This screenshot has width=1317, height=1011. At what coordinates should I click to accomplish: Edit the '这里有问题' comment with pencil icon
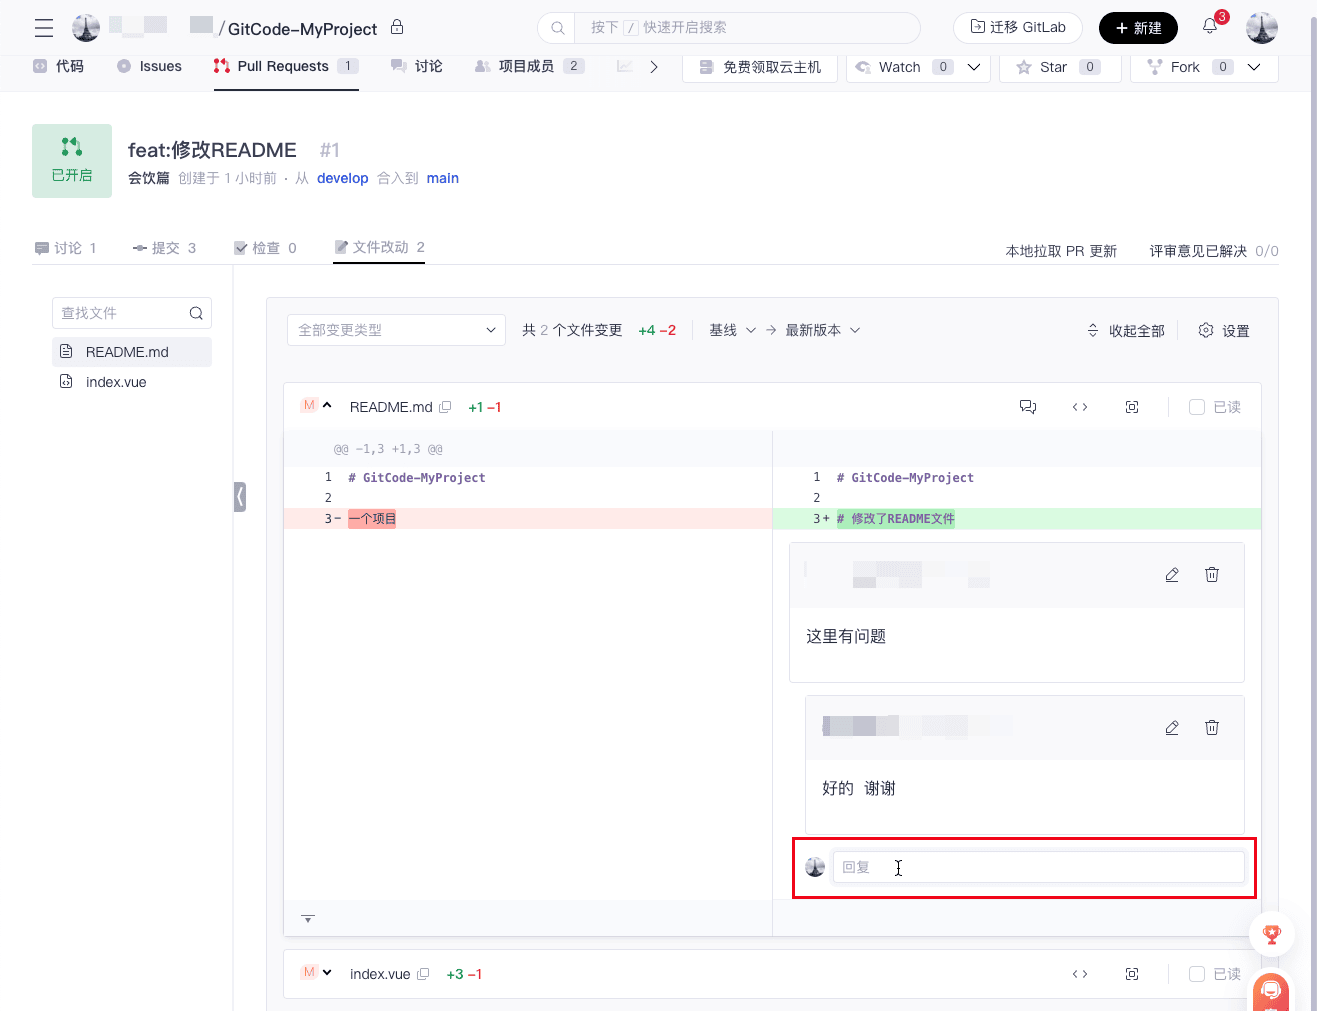coord(1172,575)
